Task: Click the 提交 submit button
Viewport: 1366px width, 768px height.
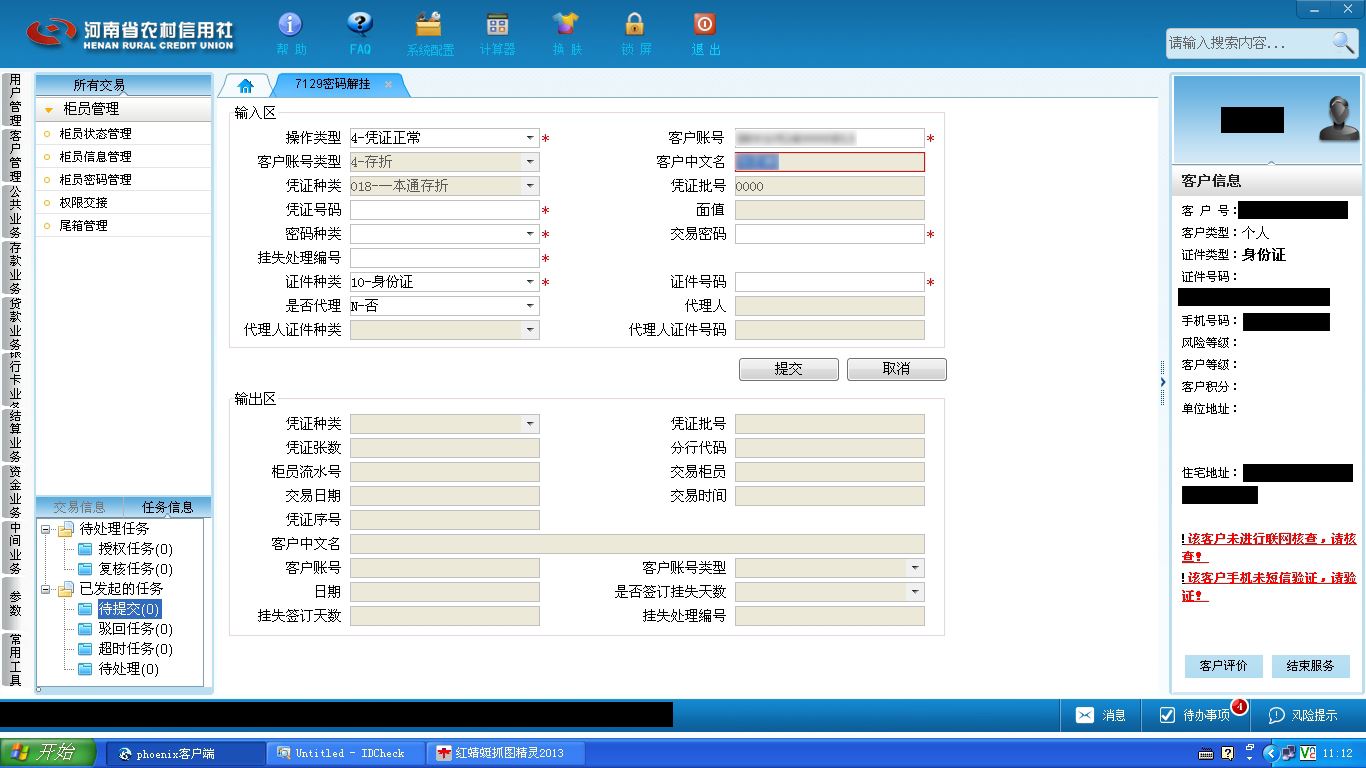Action: point(789,369)
